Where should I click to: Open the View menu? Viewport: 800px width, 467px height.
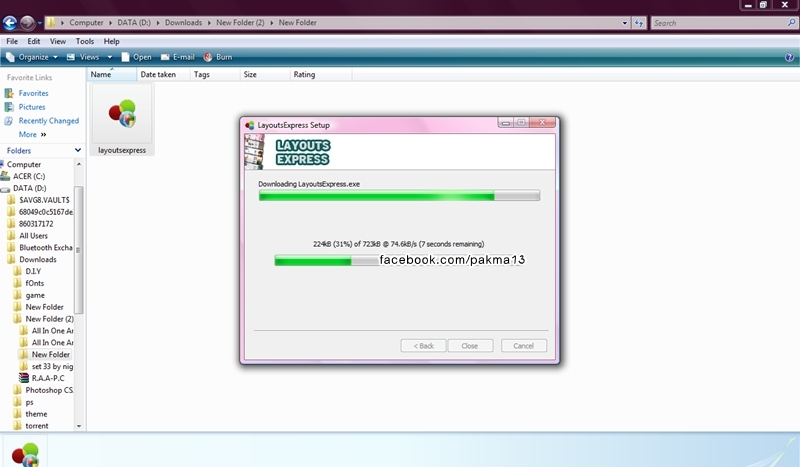click(58, 41)
